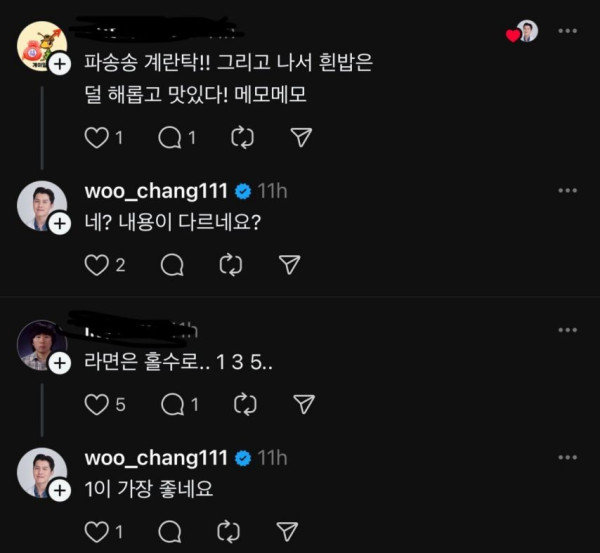Open replies on 라면은 홀수로 post
The height and width of the screenshot is (553, 600).
172,404
